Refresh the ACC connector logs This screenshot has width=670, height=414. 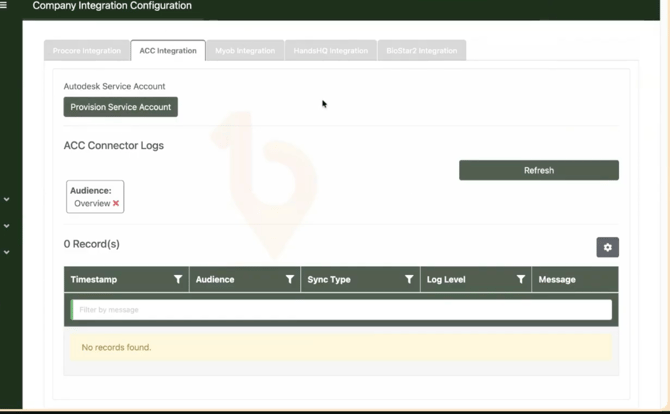pyautogui.click(x=539, y=170)
